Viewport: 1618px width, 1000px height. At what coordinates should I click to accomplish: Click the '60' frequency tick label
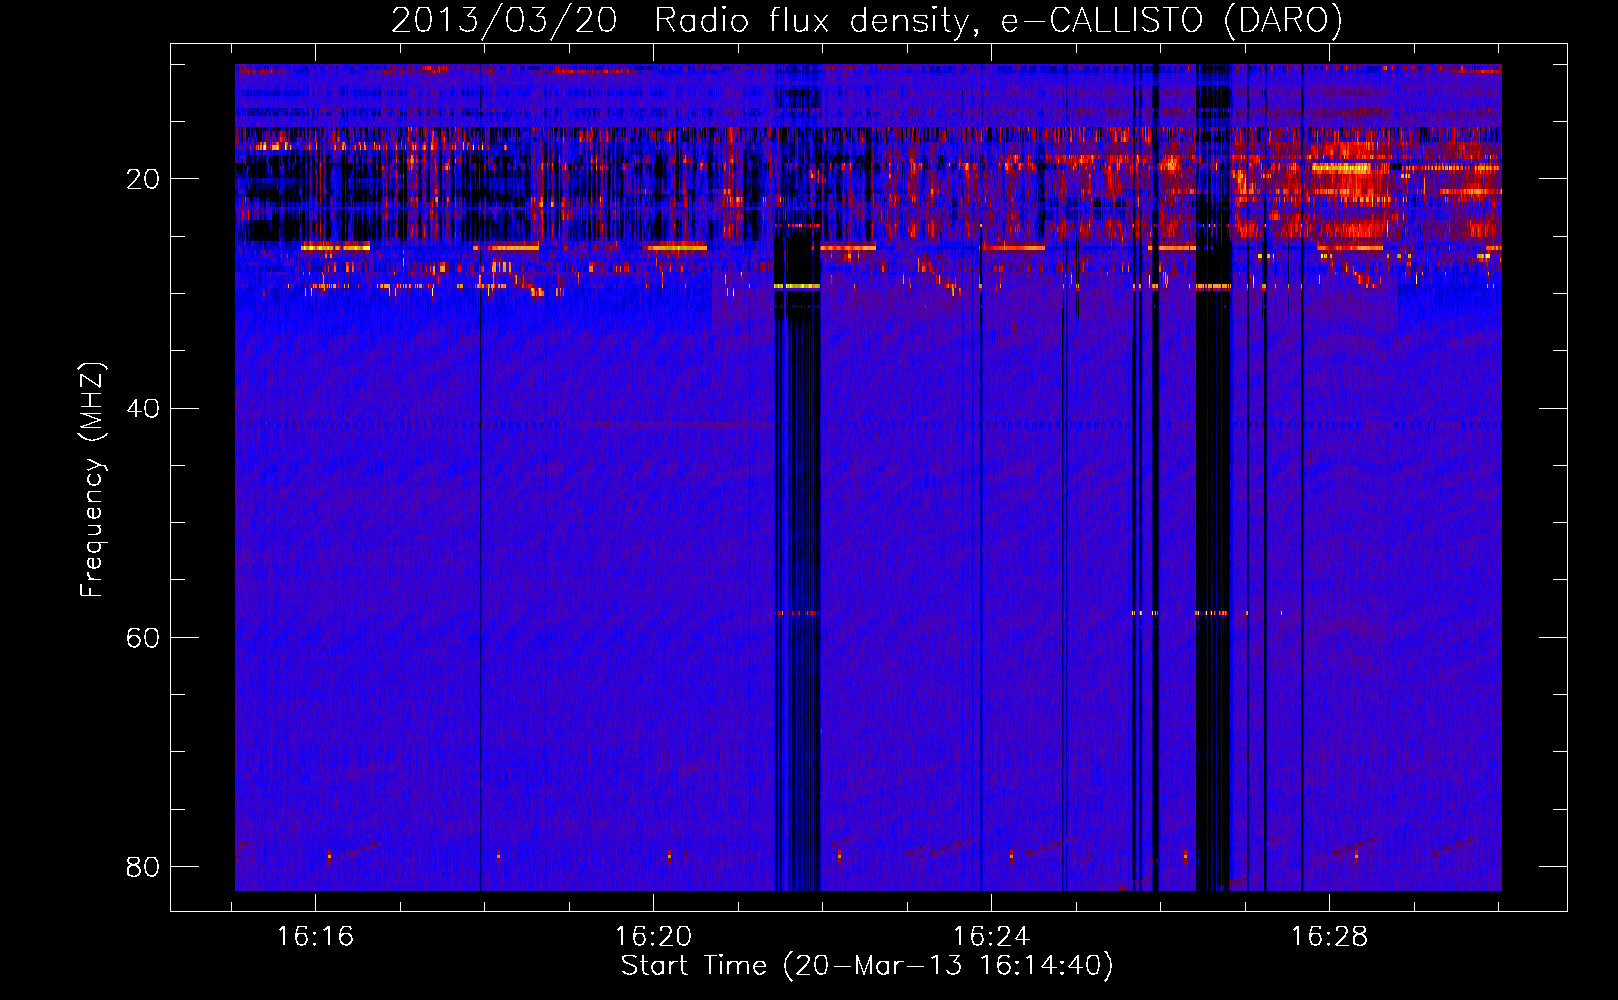143,638
